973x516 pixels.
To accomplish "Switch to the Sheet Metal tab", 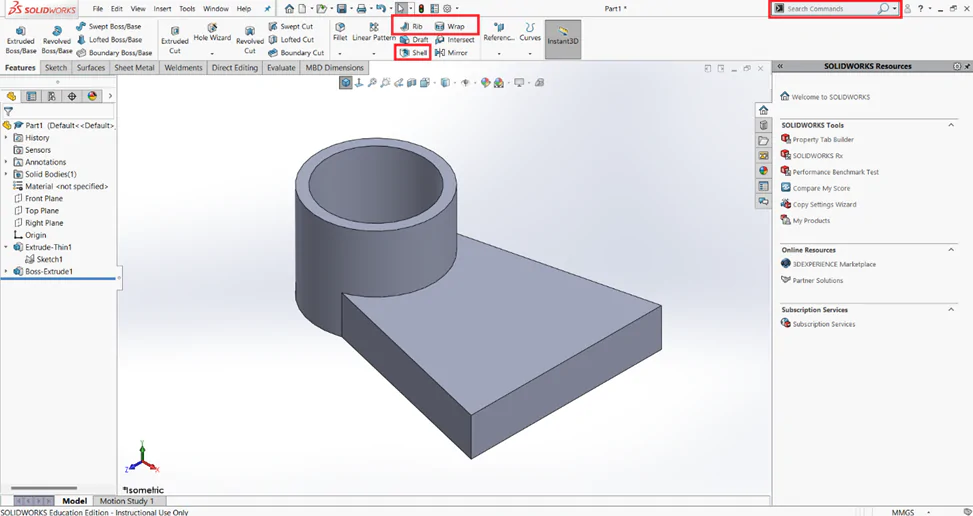I will point(134,68).
